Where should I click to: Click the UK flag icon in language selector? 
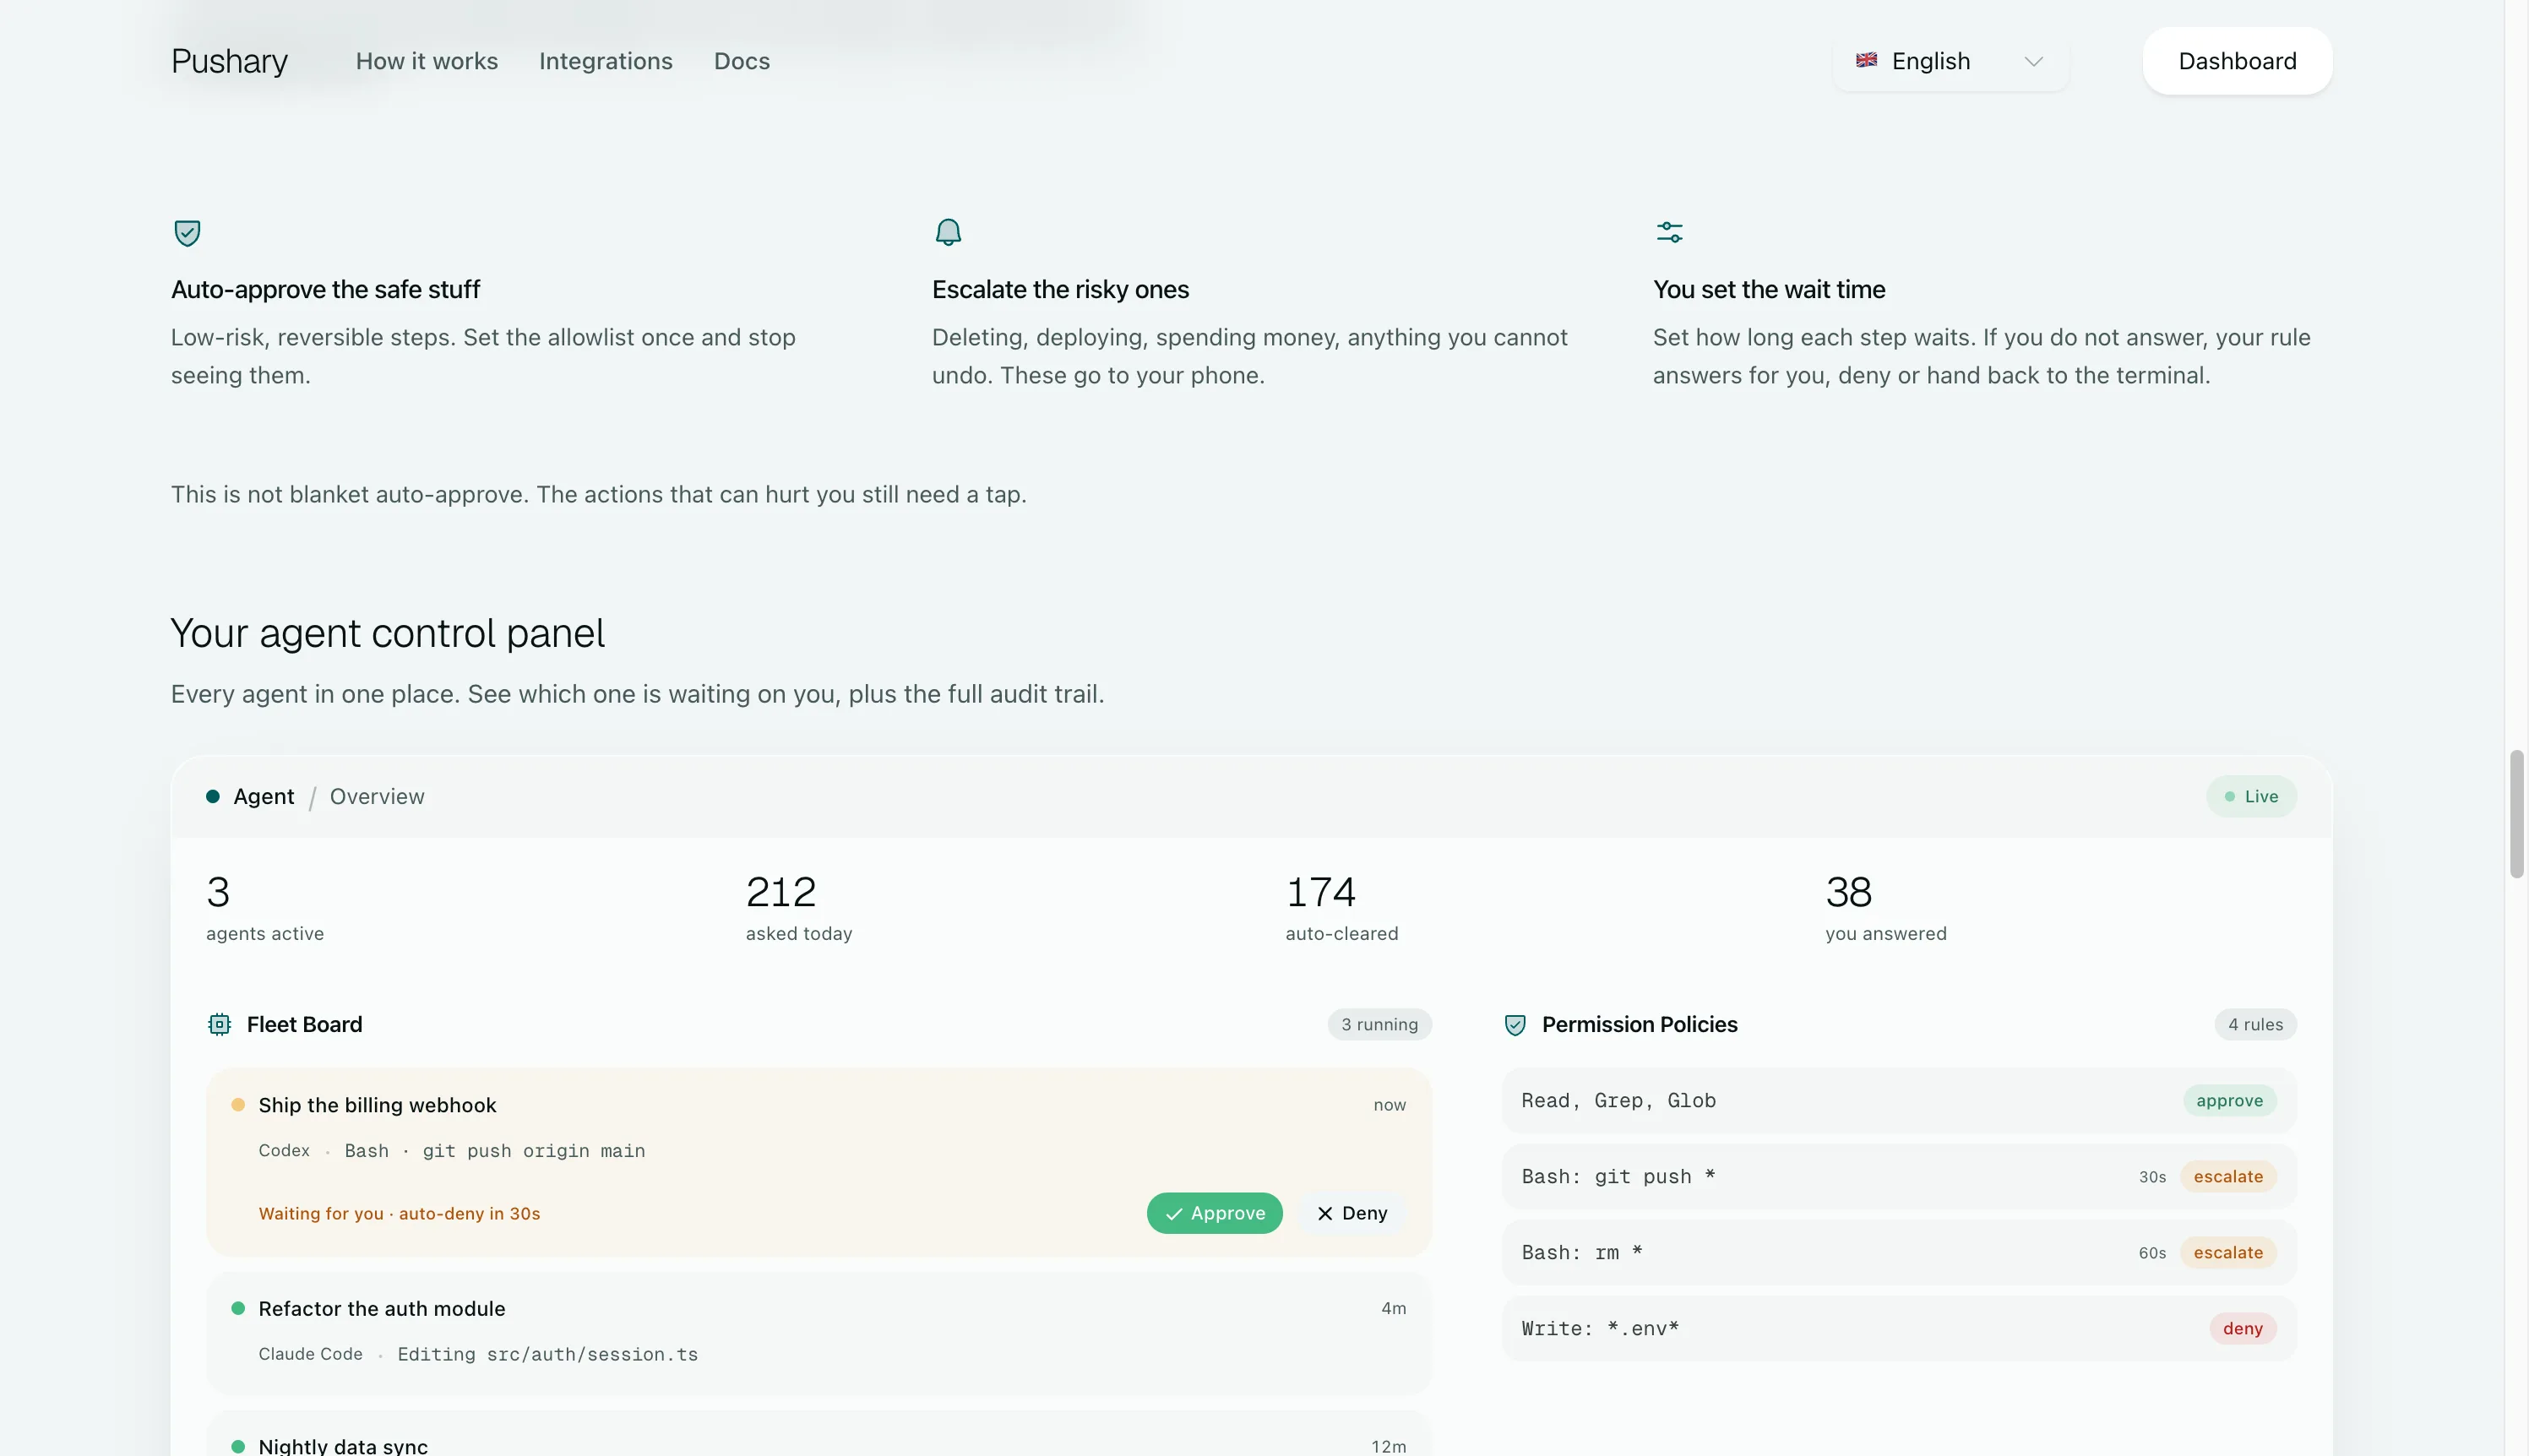tap(1866, 60)
